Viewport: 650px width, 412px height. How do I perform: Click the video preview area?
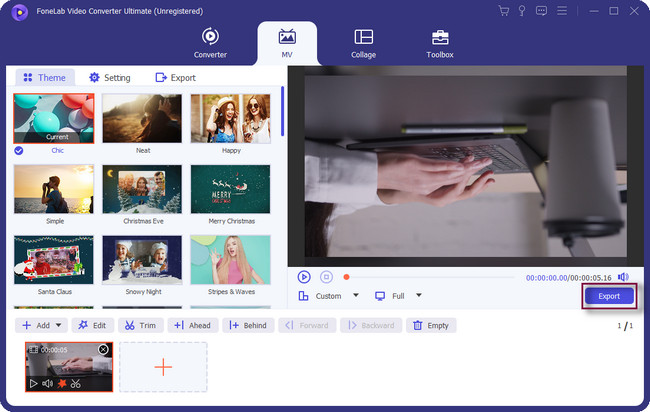coord(466,166)
